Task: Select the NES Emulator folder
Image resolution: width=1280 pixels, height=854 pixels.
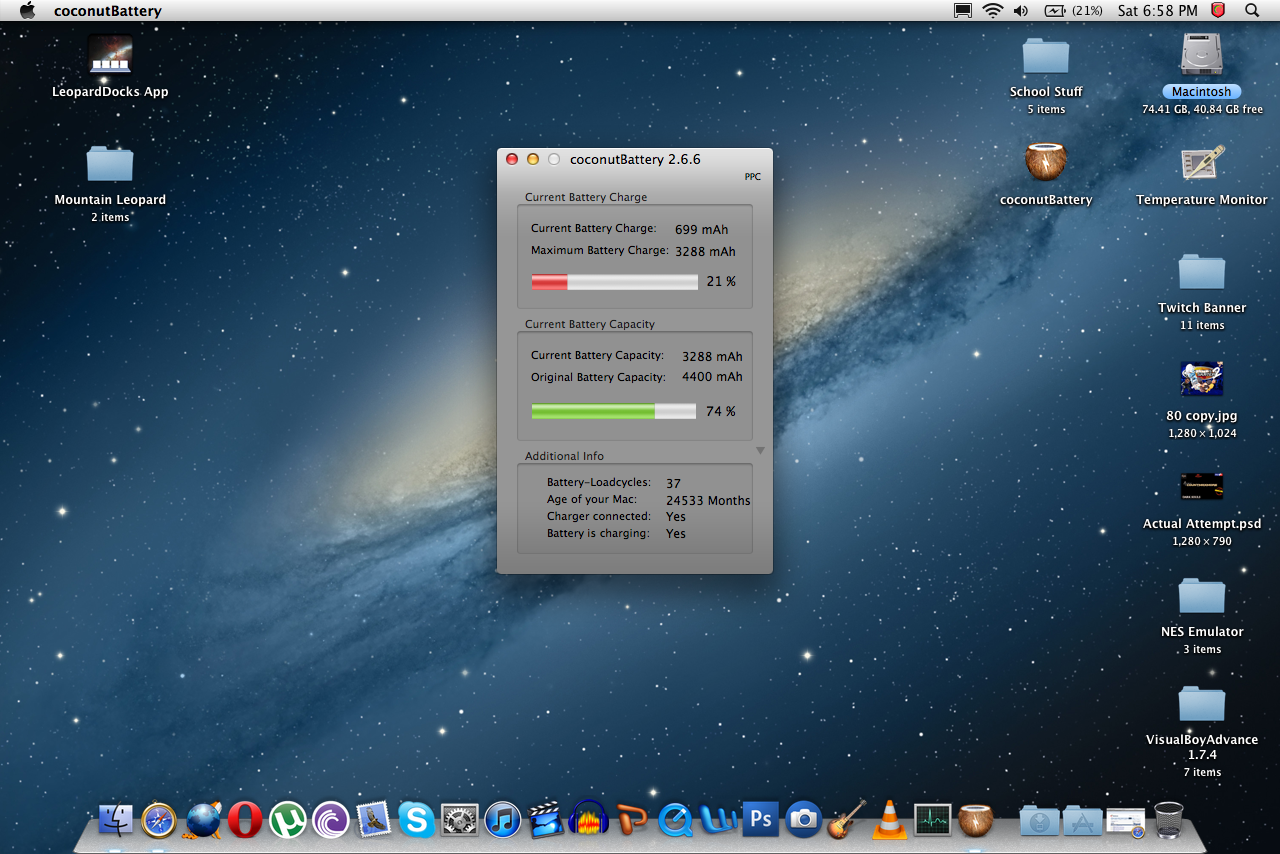Action: point(1202,596)
